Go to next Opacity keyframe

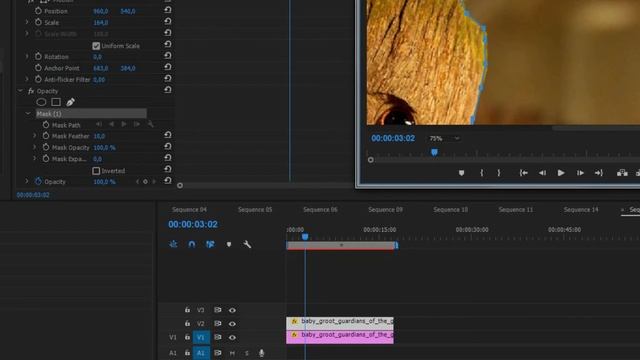click(x=154, y=182)
